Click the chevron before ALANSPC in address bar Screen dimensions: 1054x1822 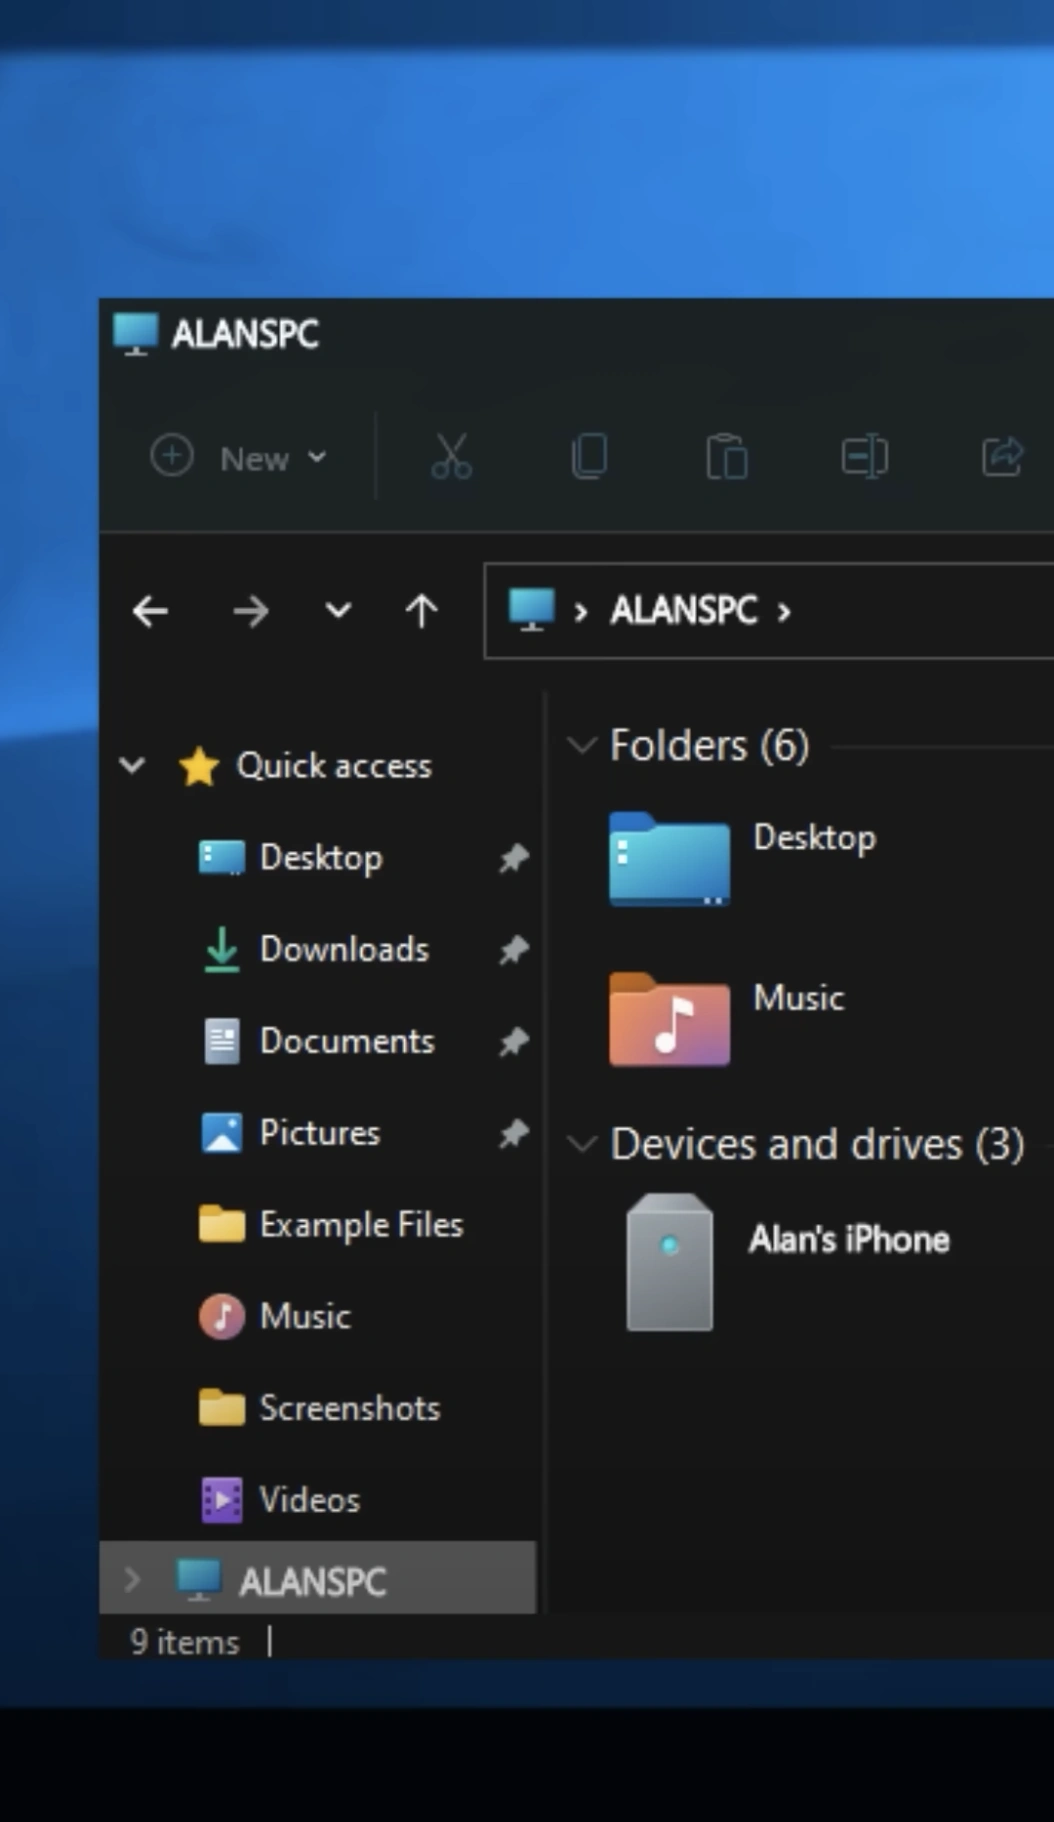[x=581, y=611]
